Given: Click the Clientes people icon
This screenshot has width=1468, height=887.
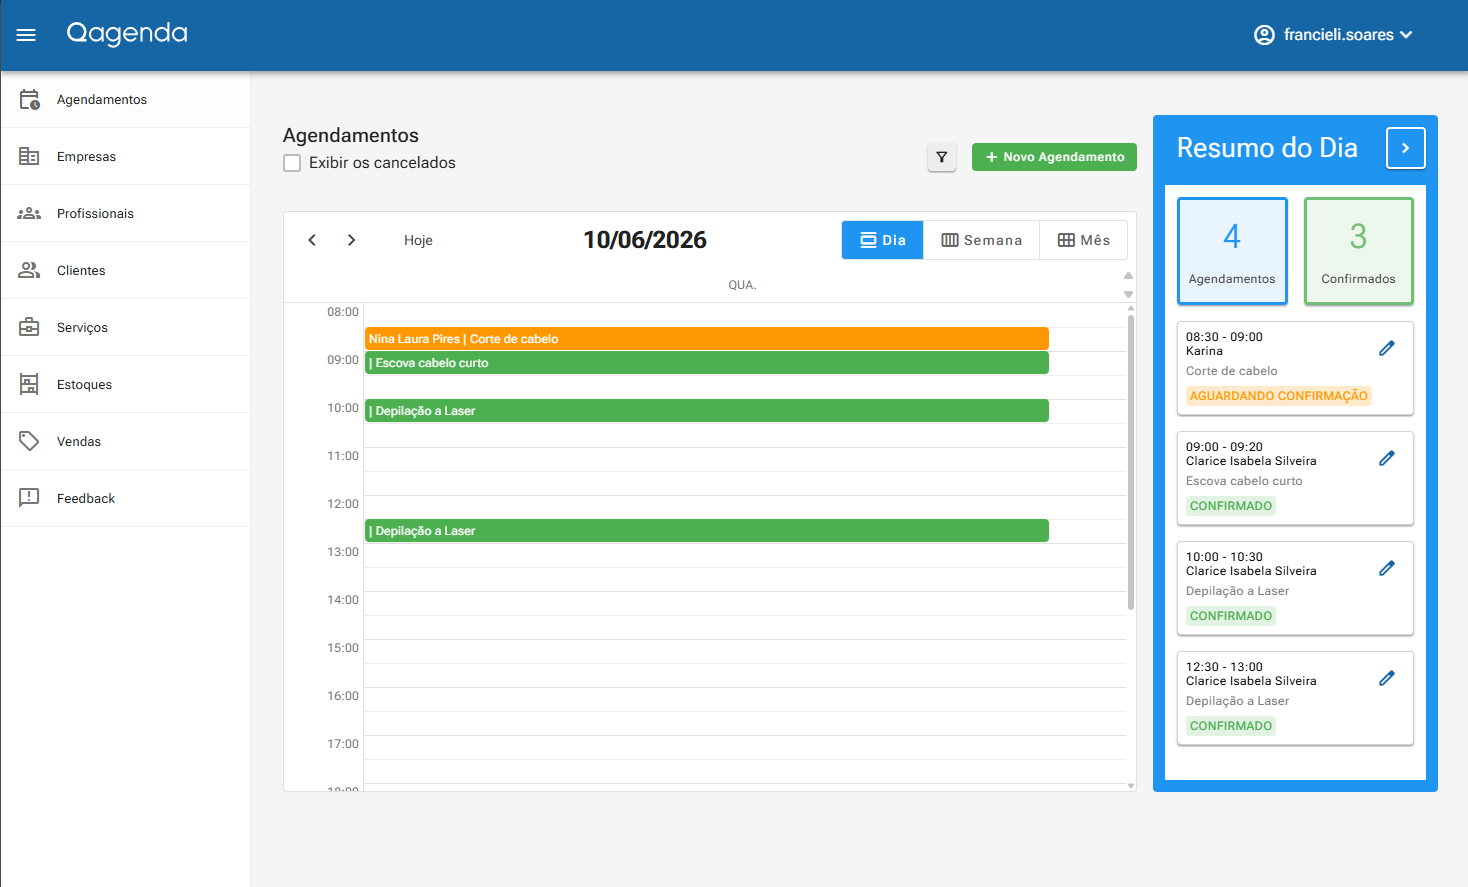Looking at the screenshot, I should [29, 270].
